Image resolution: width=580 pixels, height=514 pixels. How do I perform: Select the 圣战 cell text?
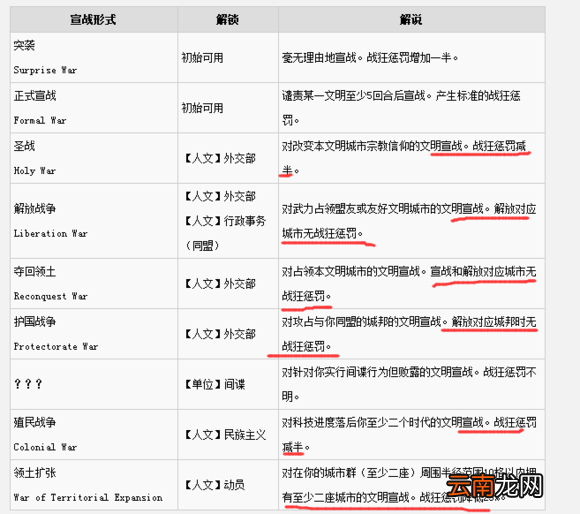pyautogui.click(x=24, y=146)
